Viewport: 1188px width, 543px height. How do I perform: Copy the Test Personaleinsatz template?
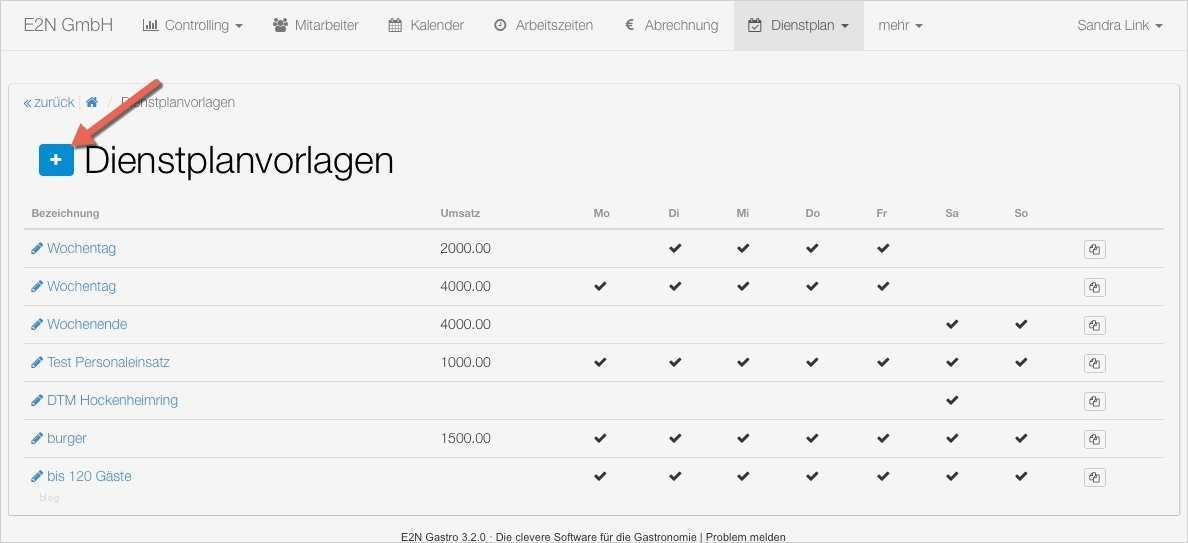point(1094,363)
